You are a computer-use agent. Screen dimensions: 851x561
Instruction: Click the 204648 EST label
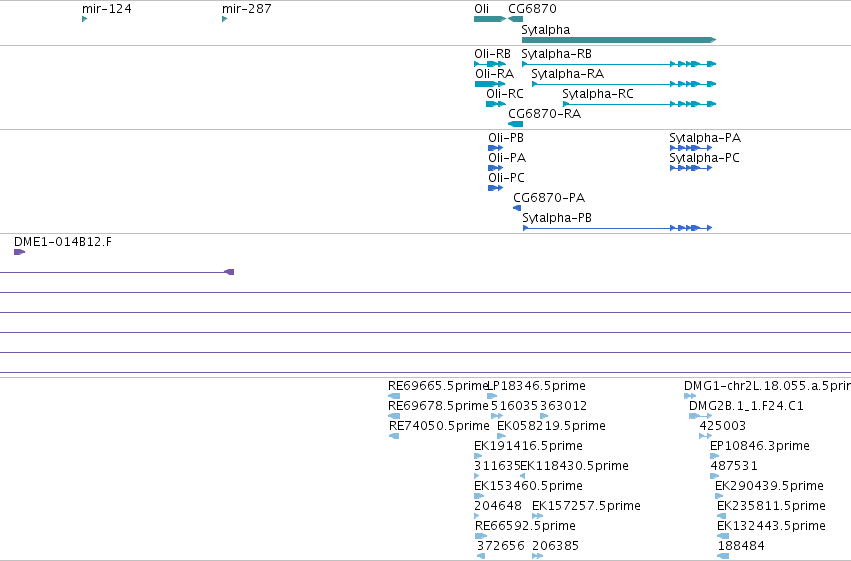click(498, 506)
